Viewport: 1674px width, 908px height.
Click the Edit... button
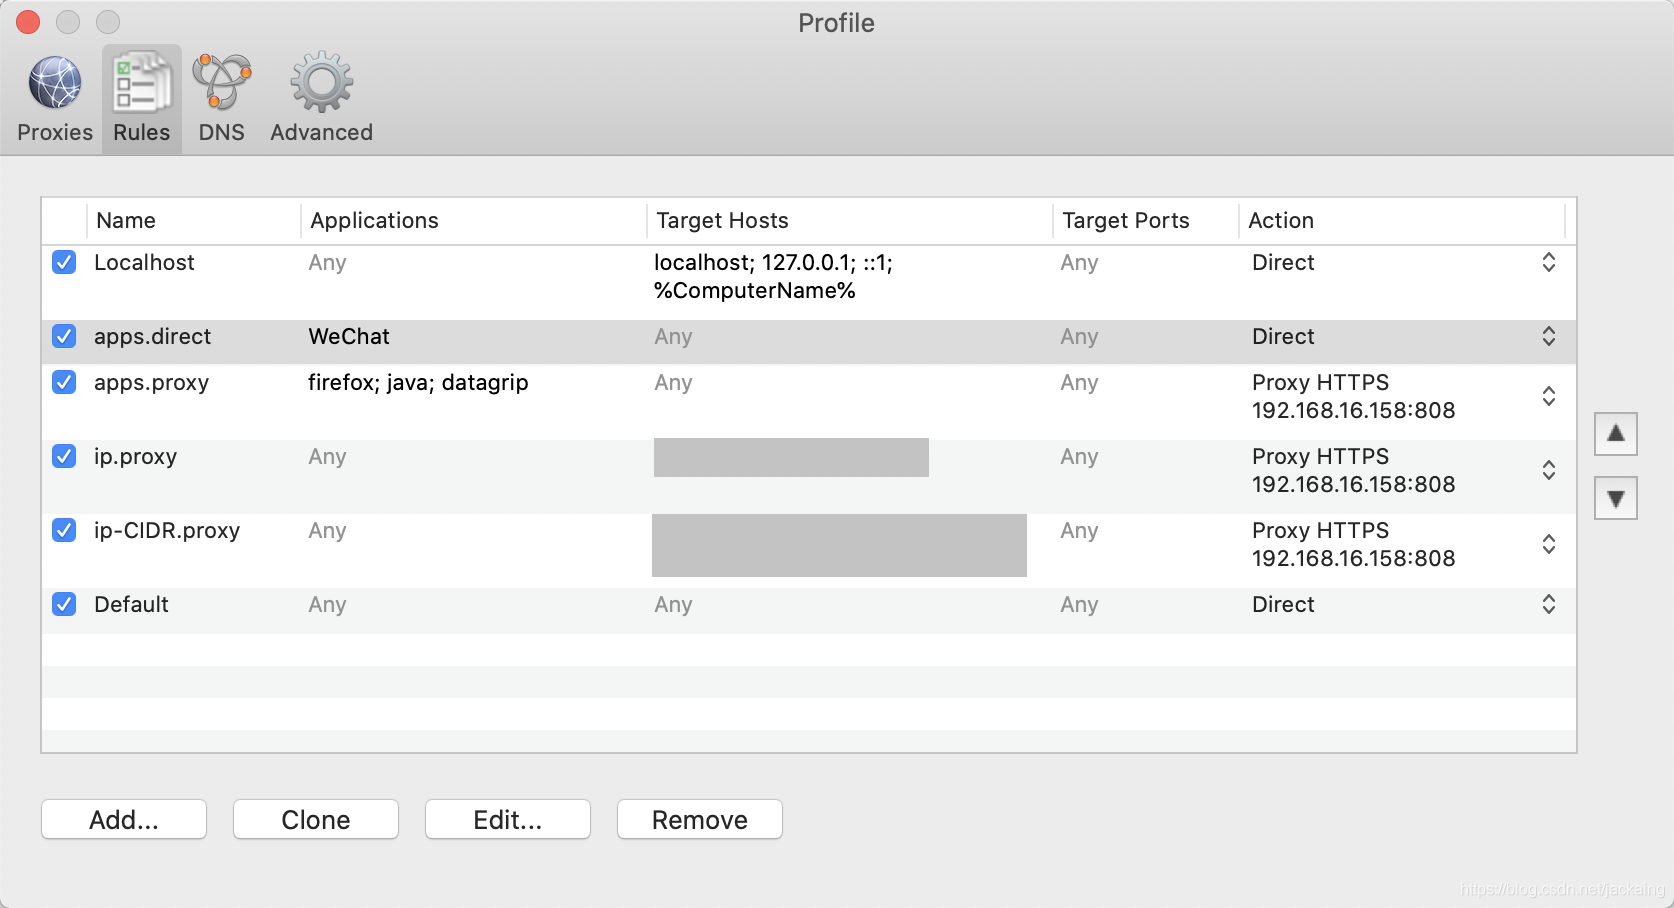pos(508,819)
